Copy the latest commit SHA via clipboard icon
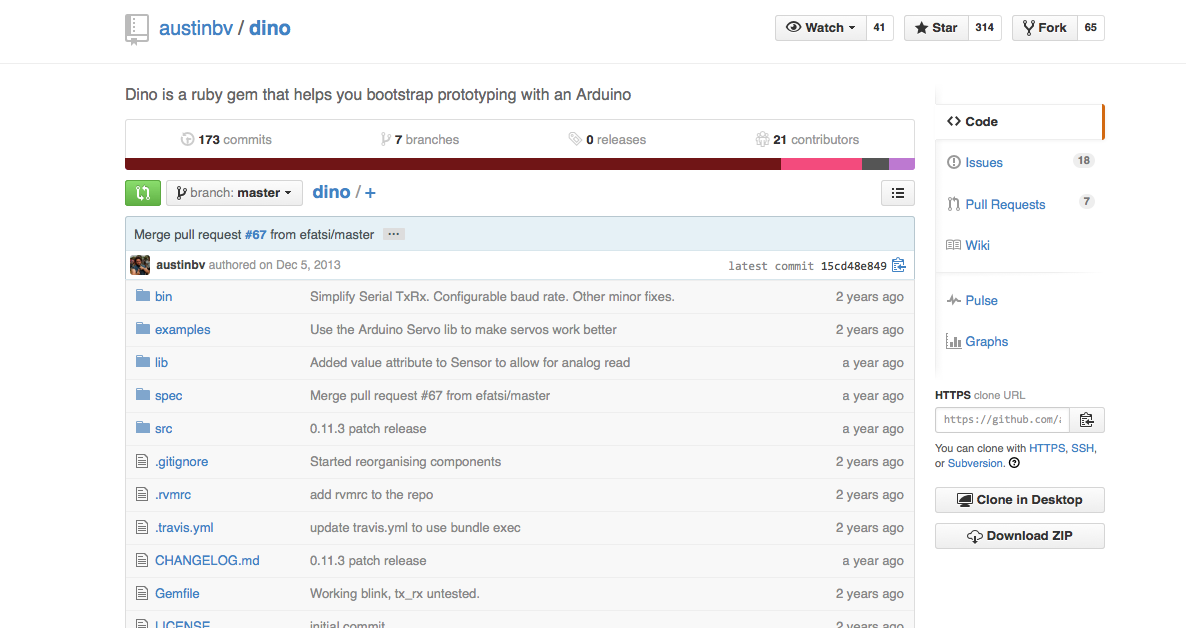Viewport: 1186px width, 628px height. click(899, 265)
